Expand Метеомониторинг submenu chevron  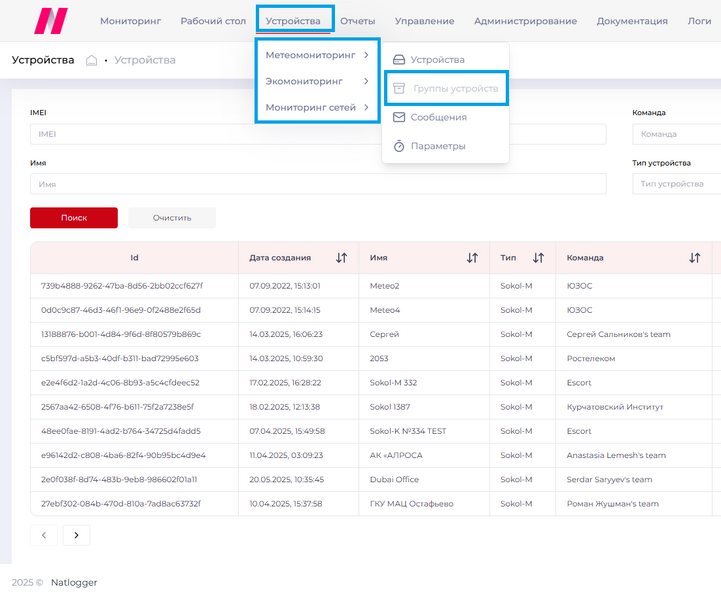366,55
